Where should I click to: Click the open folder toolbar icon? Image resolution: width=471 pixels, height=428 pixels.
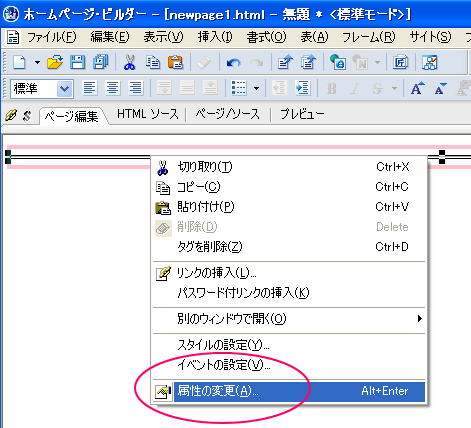click(x=55, y=62)
